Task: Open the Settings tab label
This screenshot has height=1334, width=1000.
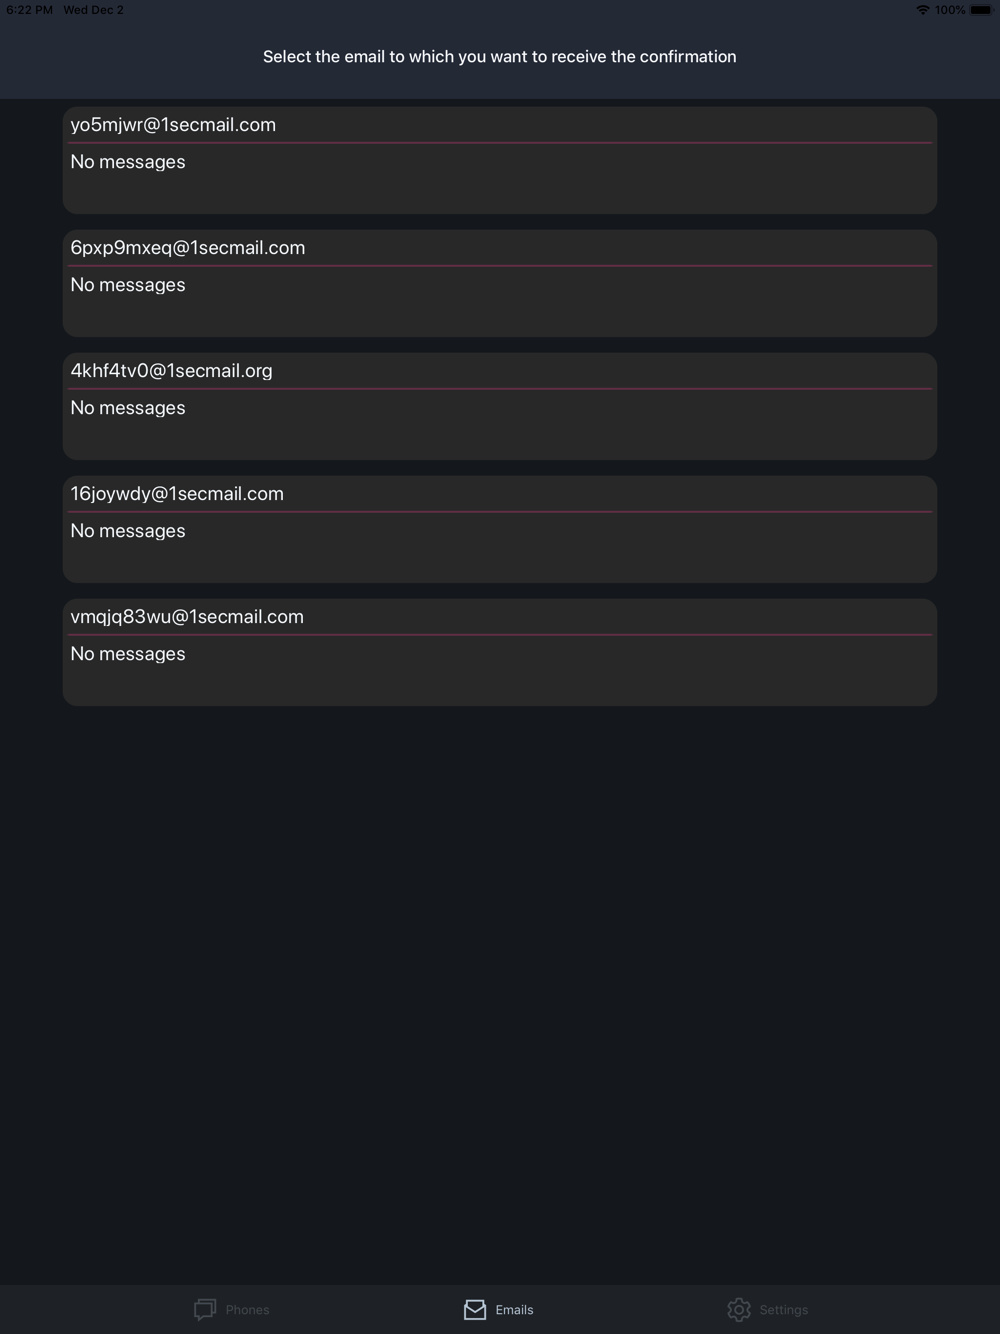Action: click(x=783, y=1310)
